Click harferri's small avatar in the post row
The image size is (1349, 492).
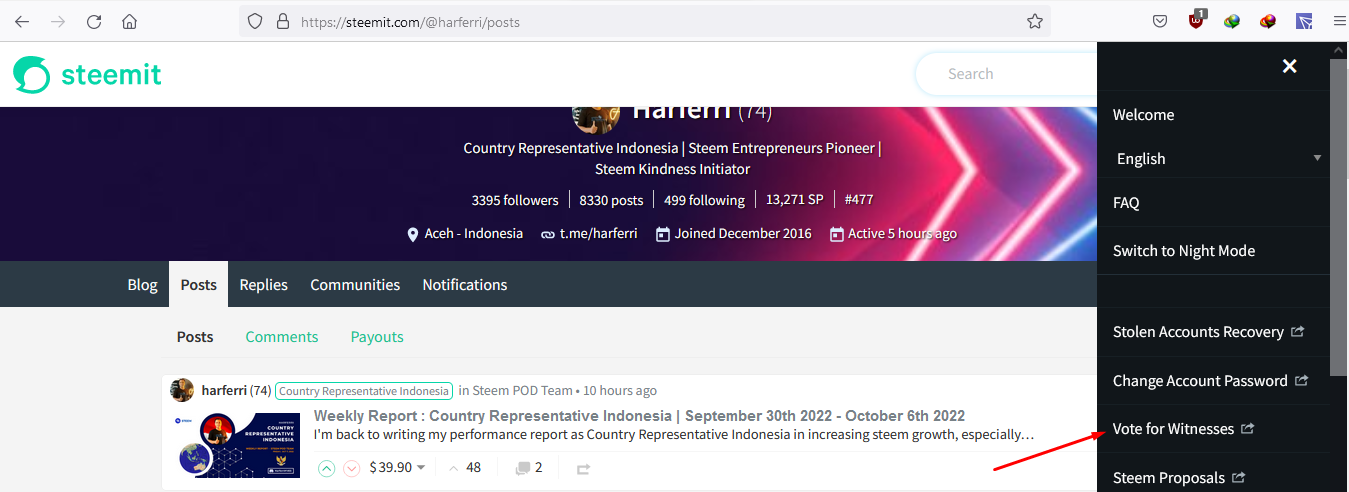point(182,390)
